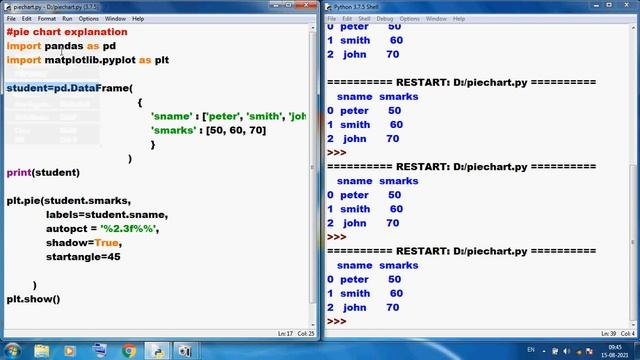Click 'startangle=45' line
This screenshot has width=640, height=360.
[83, 257]
